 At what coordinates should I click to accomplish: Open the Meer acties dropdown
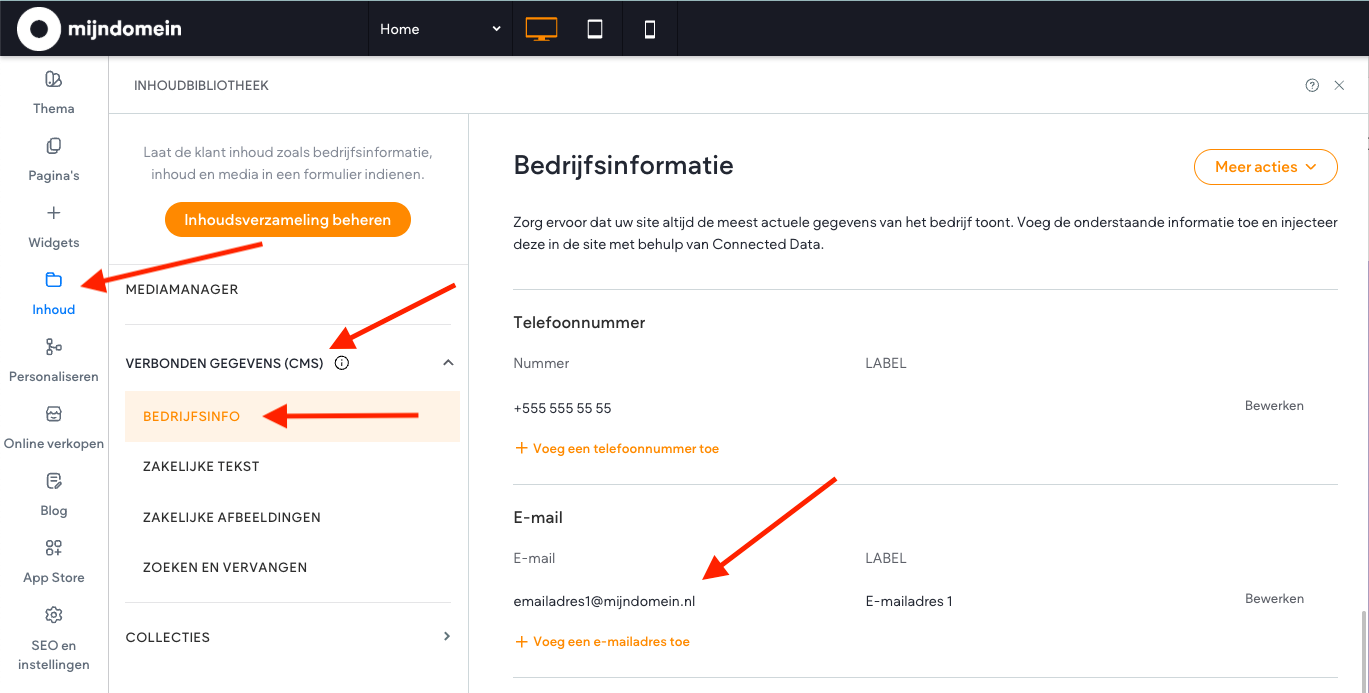point(1265,167)
